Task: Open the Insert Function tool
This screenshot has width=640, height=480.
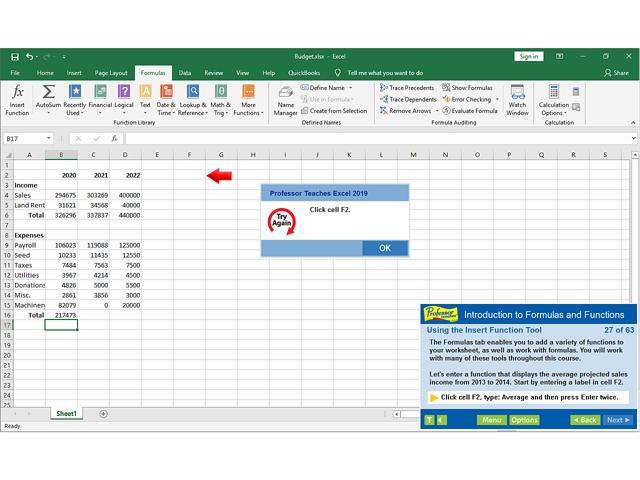Action: point(17,99)
